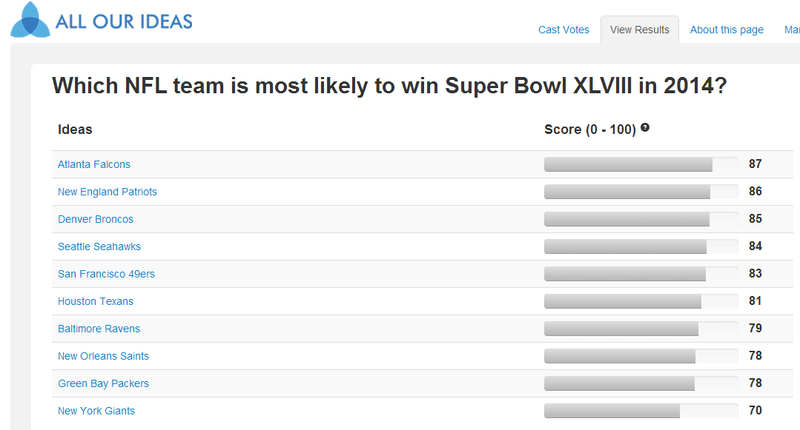Open the Atlanta Falcons idea link
This screenshot has height=430, width=800.
[94, 164]
